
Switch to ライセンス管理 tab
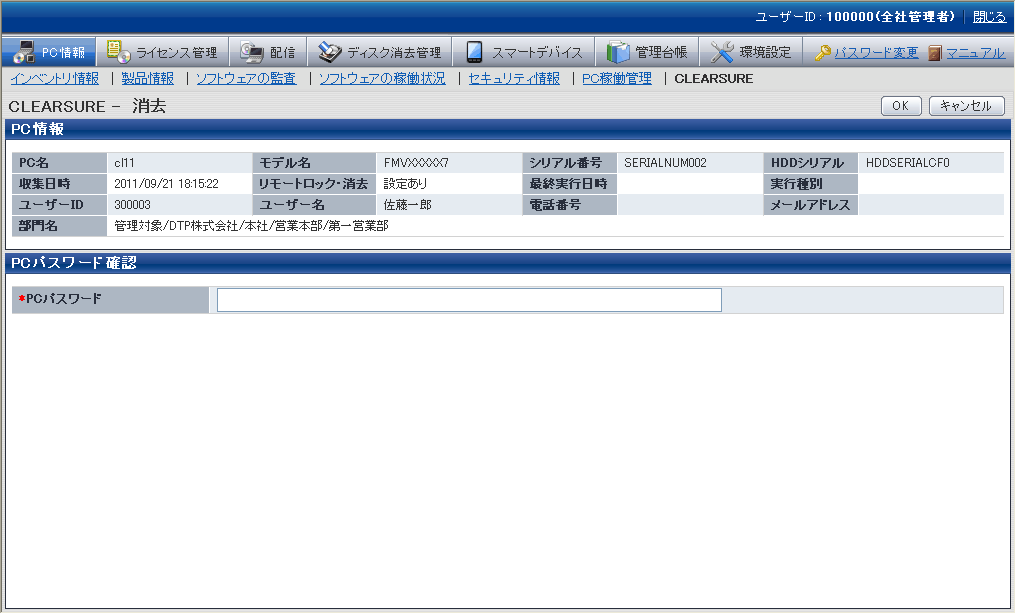(x=163, y=52)
